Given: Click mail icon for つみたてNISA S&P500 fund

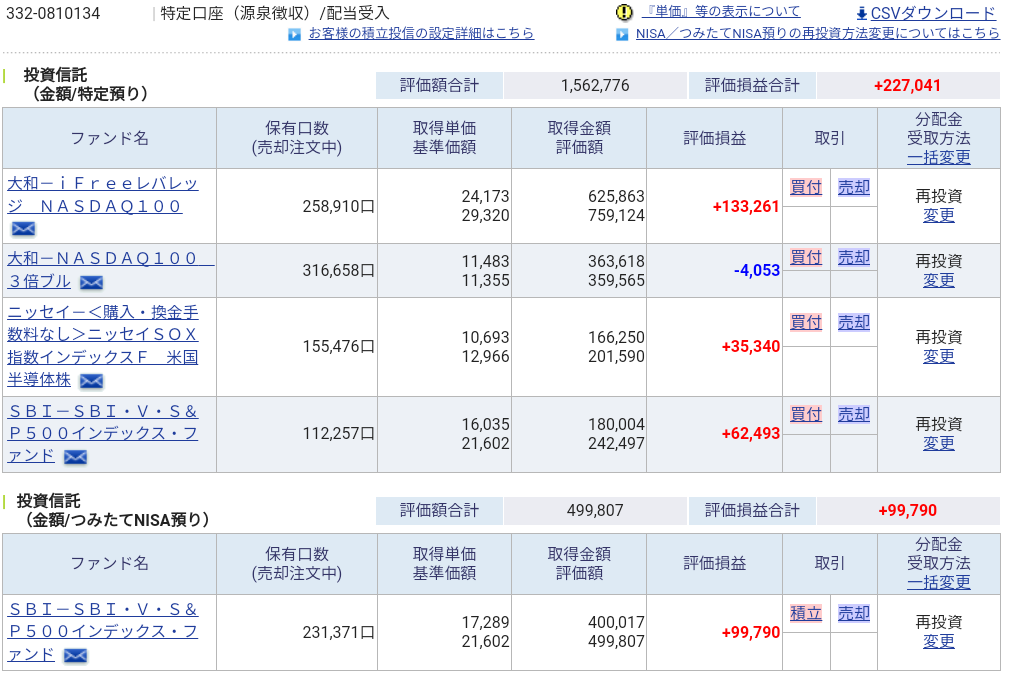Looking at the screenshot, I should tap(75, 656).
